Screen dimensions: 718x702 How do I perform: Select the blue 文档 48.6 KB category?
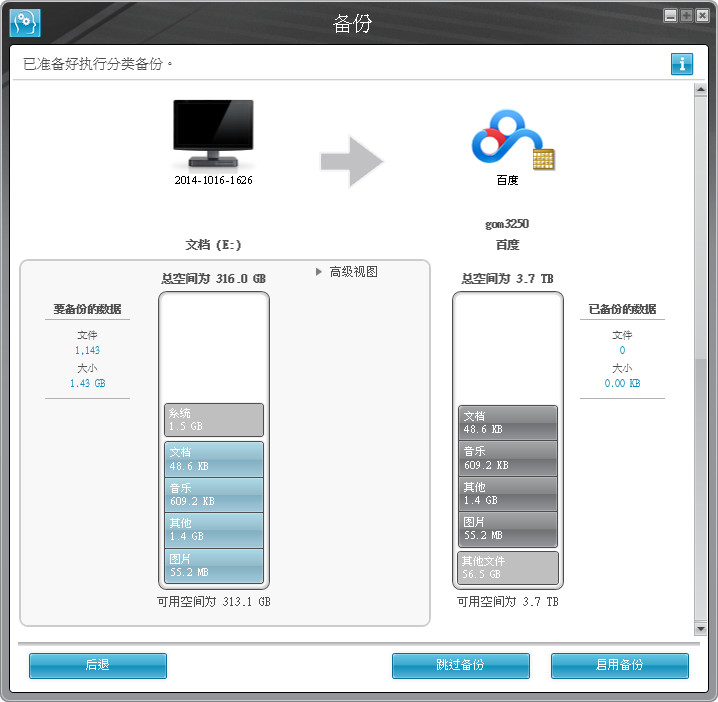[x=214, y=459]
